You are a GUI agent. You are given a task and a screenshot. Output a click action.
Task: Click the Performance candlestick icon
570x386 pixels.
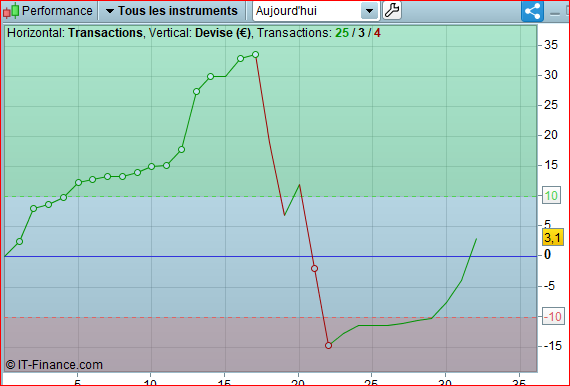point(11,11)
